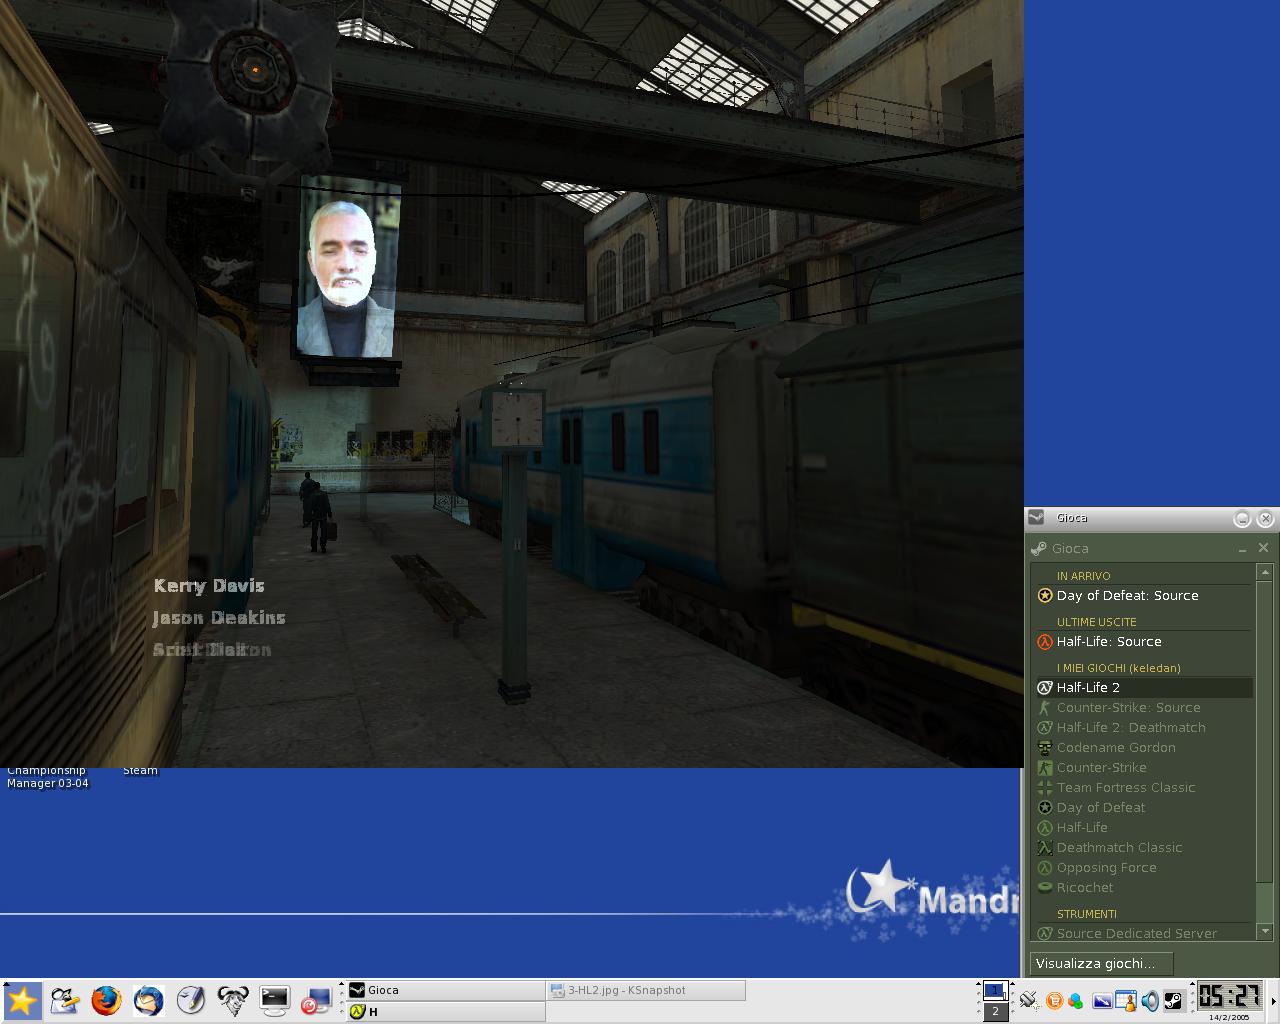Click the Codename Gordon face icon

pos(1045,747)
